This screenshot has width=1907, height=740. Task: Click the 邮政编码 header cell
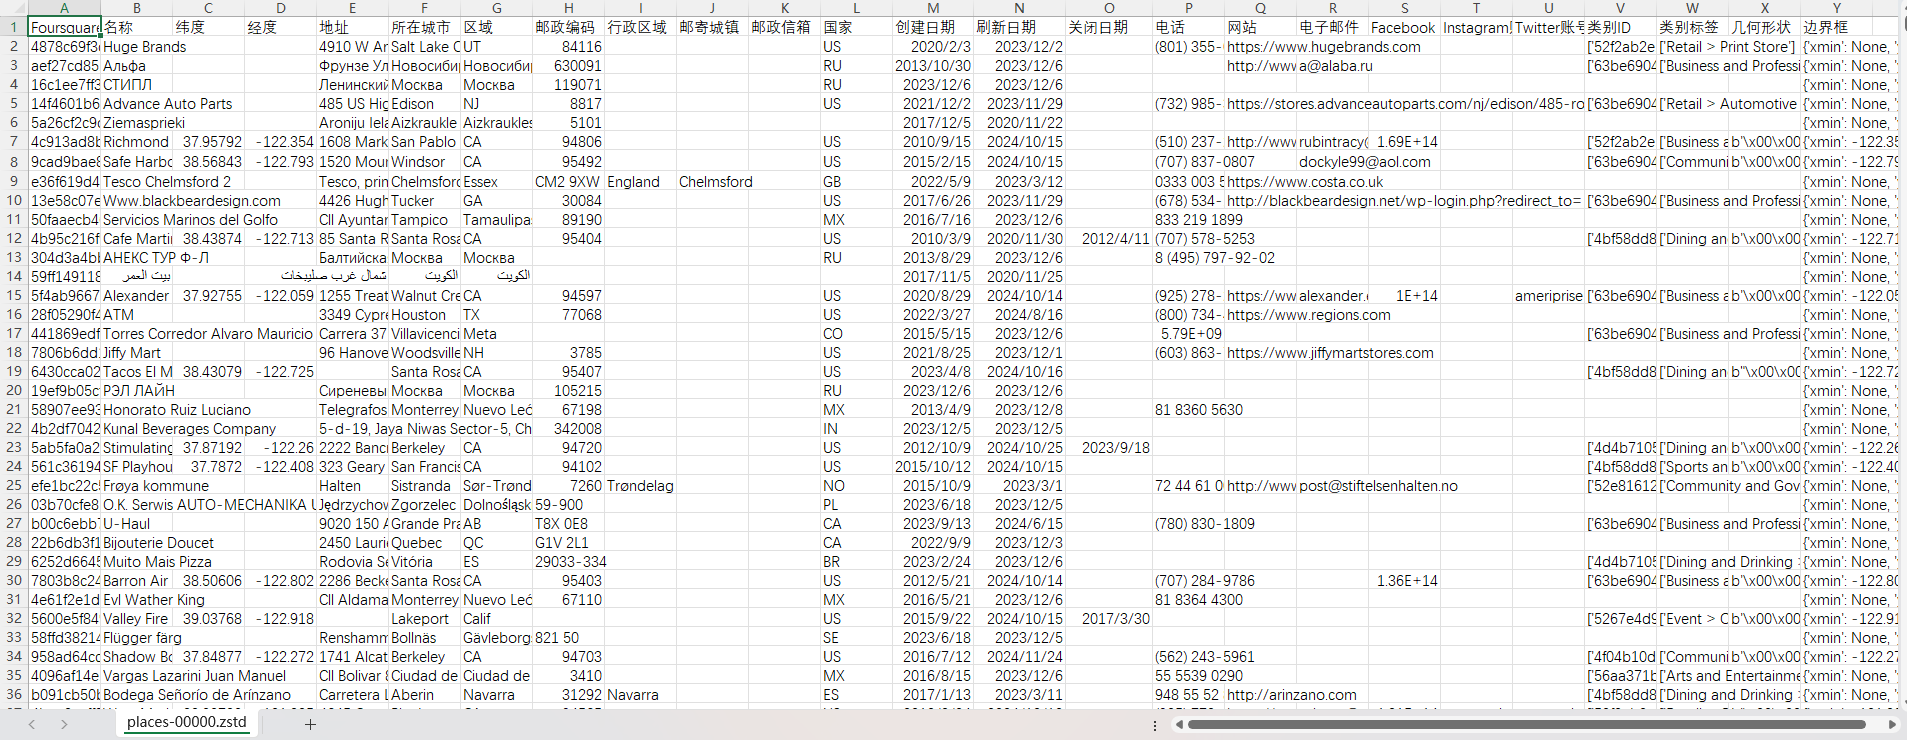click(568, 28)
